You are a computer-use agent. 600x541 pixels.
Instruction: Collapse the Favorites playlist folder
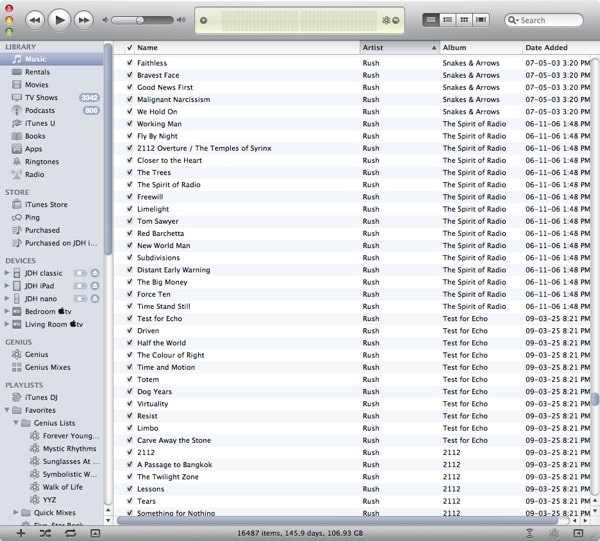(7, 410)
